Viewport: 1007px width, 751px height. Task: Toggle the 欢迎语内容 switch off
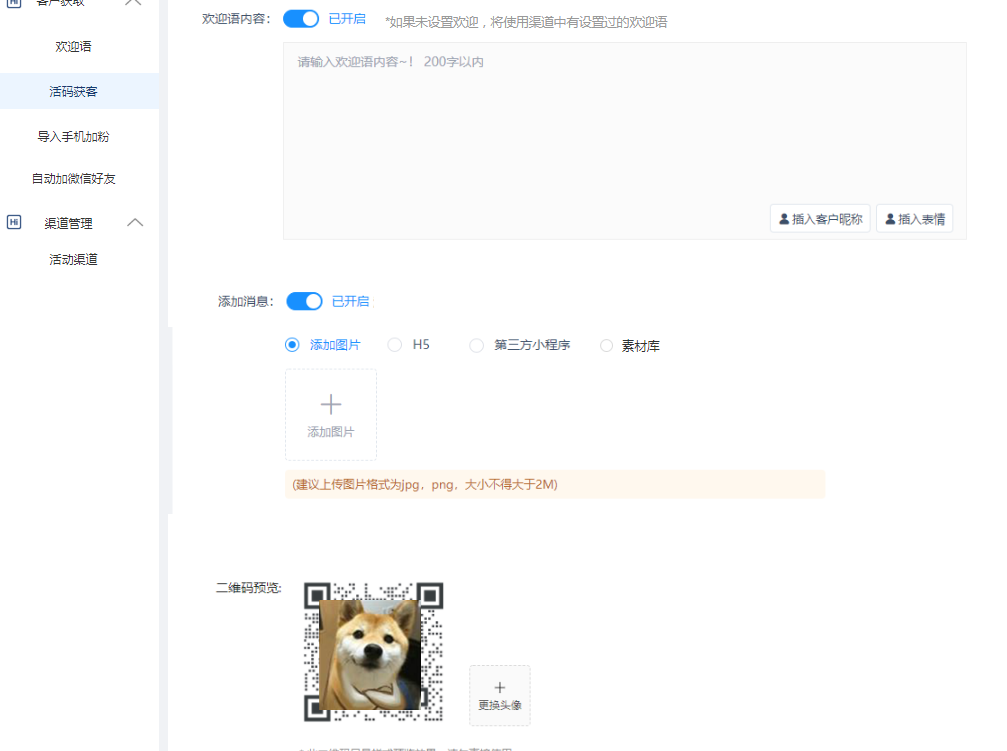pyautogui.click(x=301, y=19)
